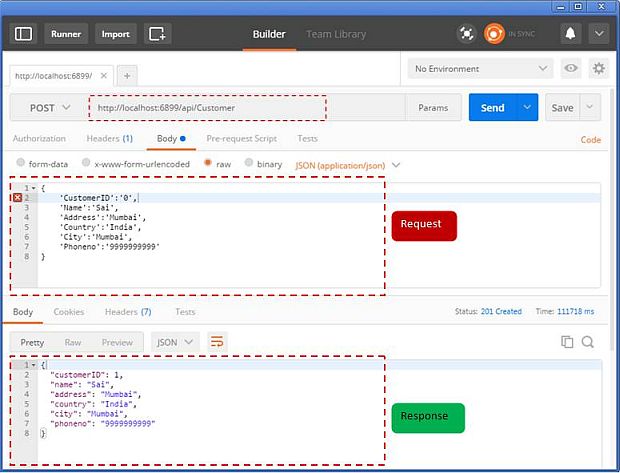
Task: Open the response Body tab
Action: 23,312
